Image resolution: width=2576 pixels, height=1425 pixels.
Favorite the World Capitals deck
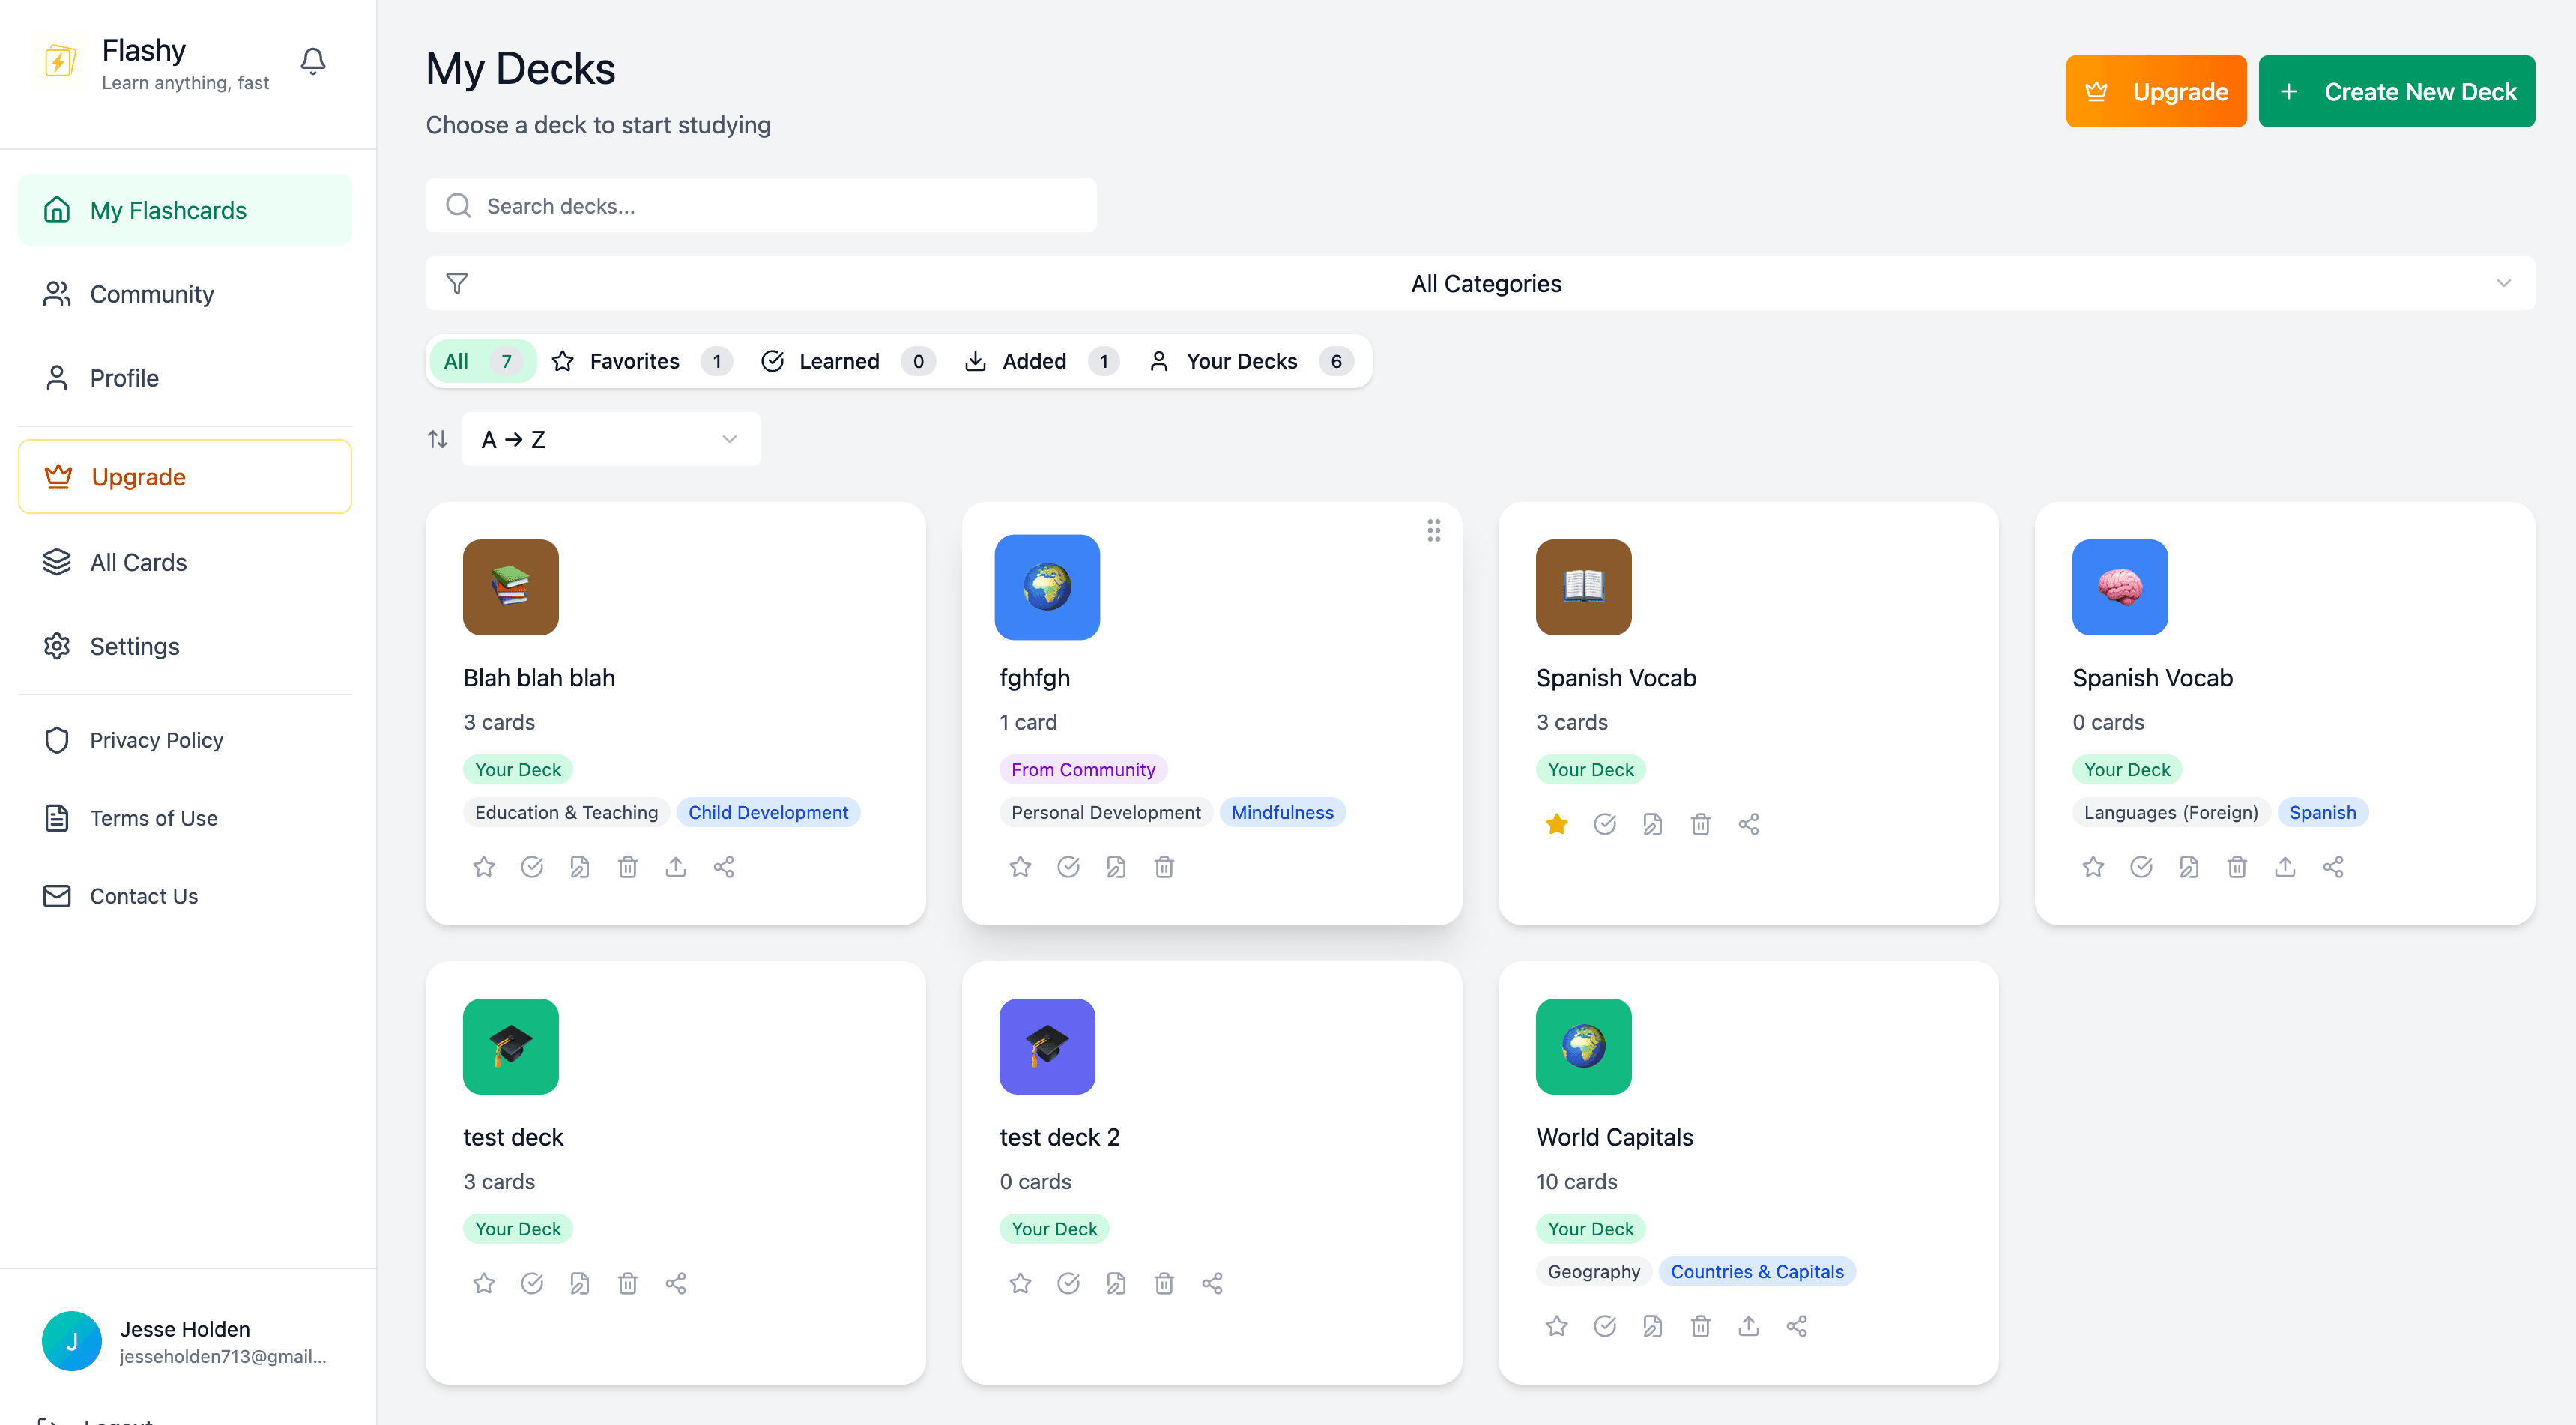click(x=1556, y=1326)
